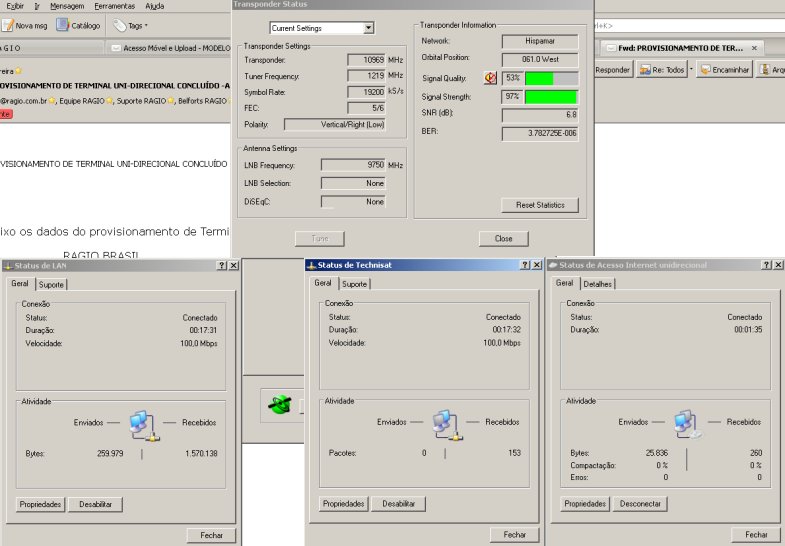Open the Catálogo address book icon

[x=62, y=25]
